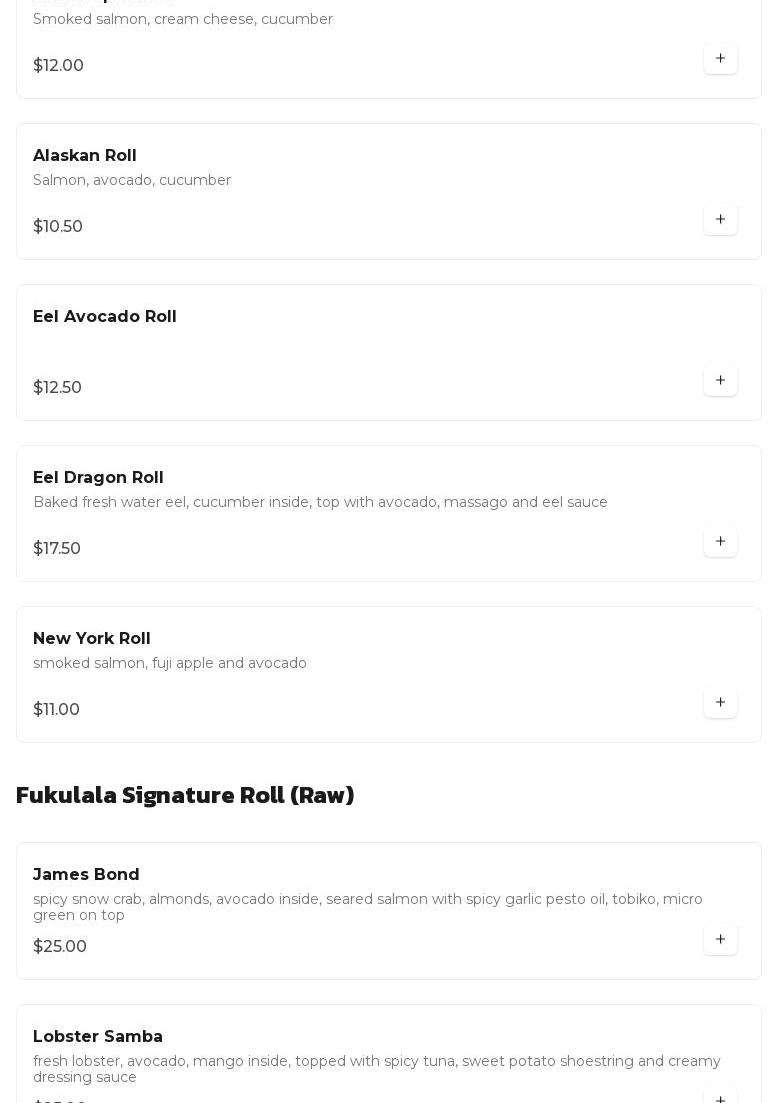Click the Eel Dragon Roll description text

320,502
